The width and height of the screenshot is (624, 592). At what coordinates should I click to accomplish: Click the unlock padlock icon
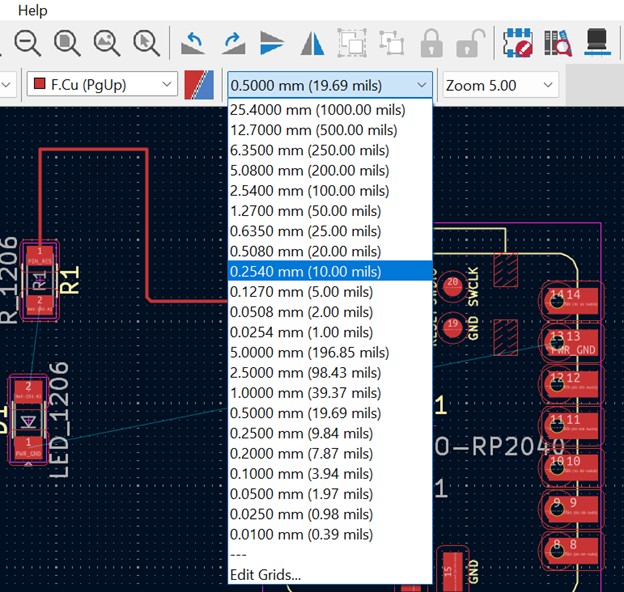pos(468,42)
